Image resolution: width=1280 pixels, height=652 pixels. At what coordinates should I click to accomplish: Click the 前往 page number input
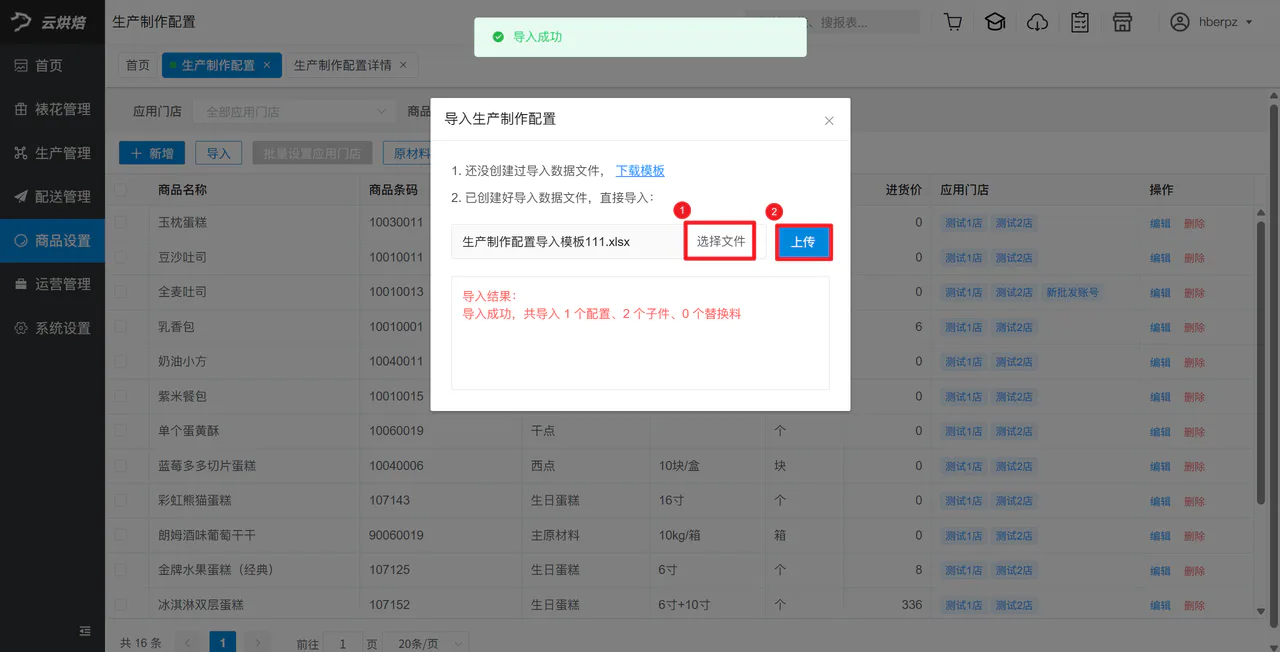coord(343,644)
